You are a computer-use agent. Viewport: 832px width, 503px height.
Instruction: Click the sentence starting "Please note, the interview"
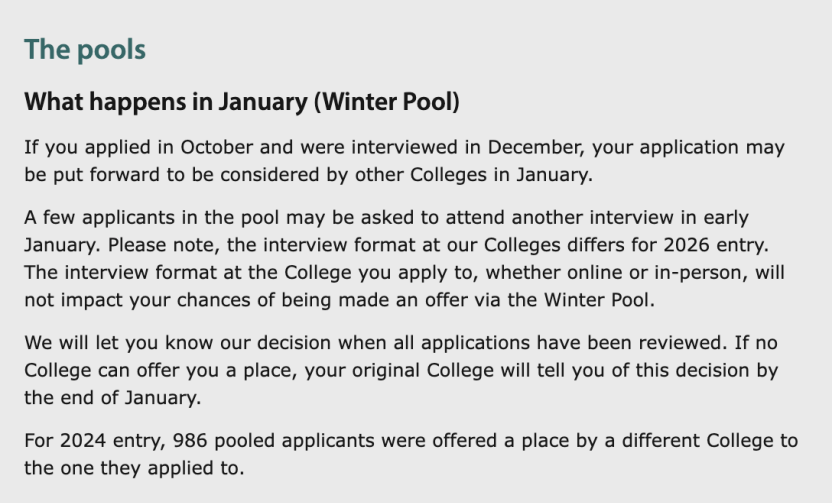click(x=438, y=245)
